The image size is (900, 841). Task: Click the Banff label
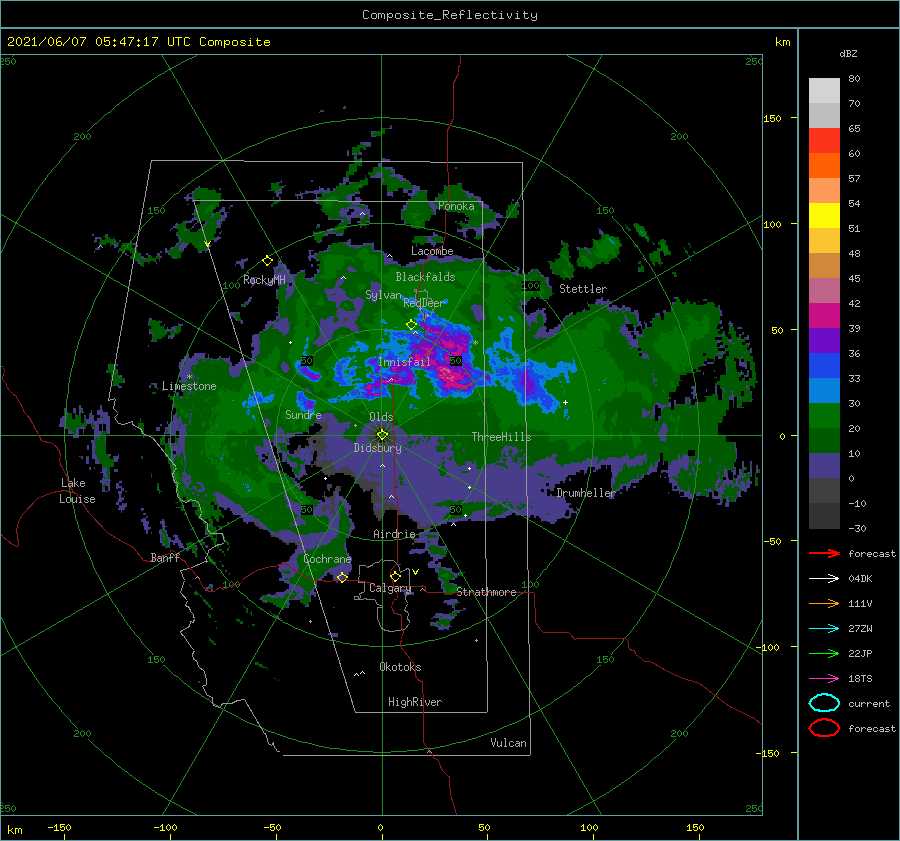pyautogui.click(x=165, y=557)
